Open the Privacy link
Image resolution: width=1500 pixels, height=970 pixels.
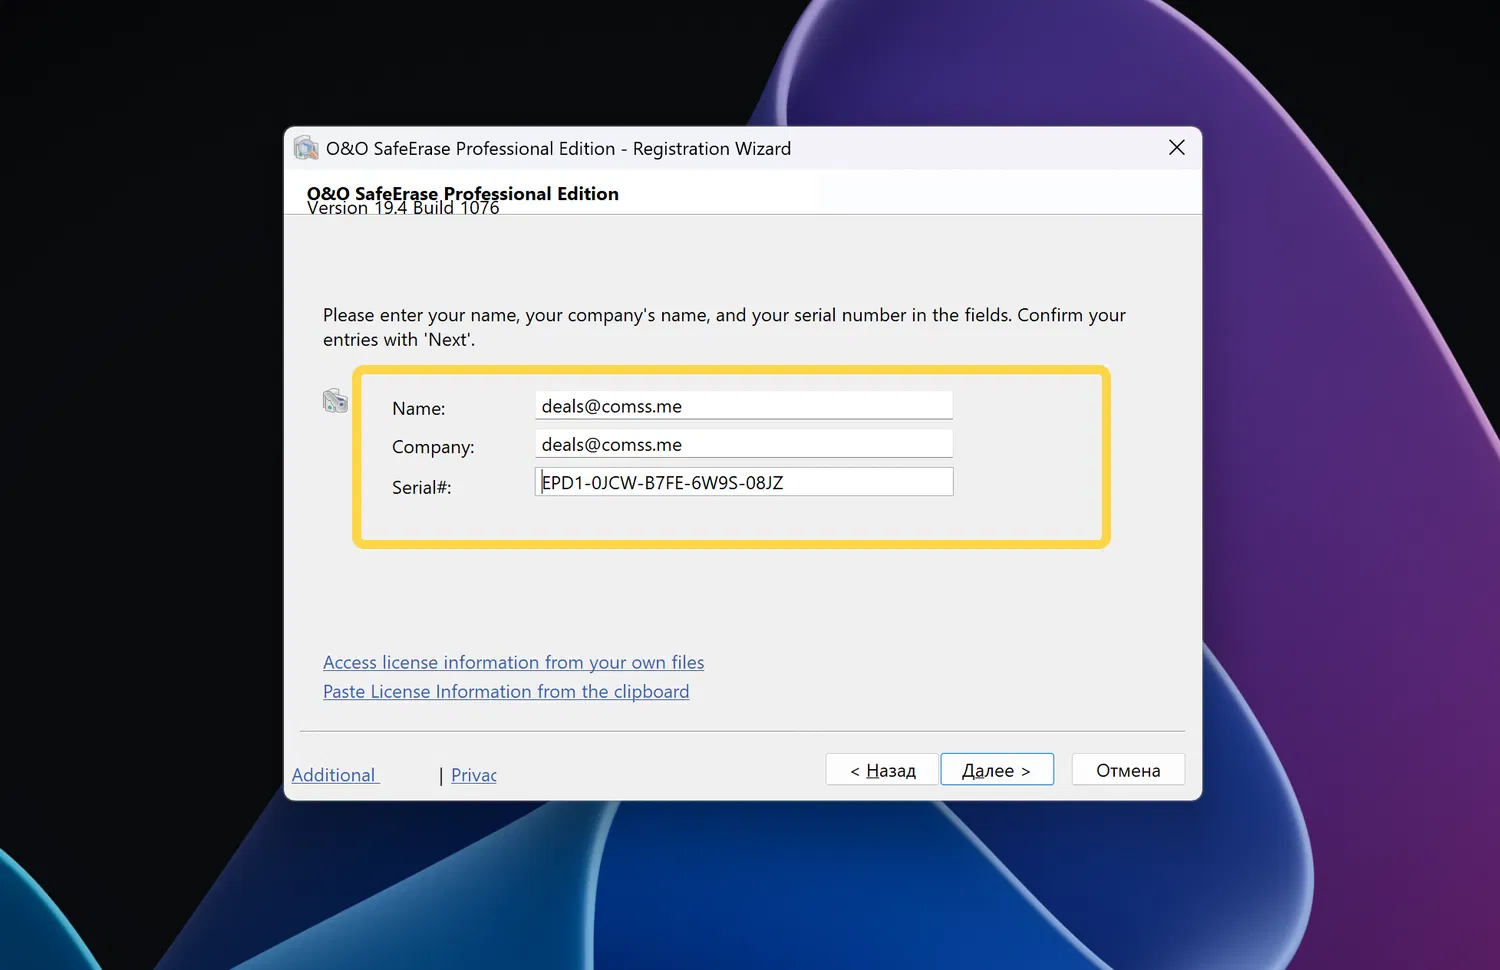(474, 775)
